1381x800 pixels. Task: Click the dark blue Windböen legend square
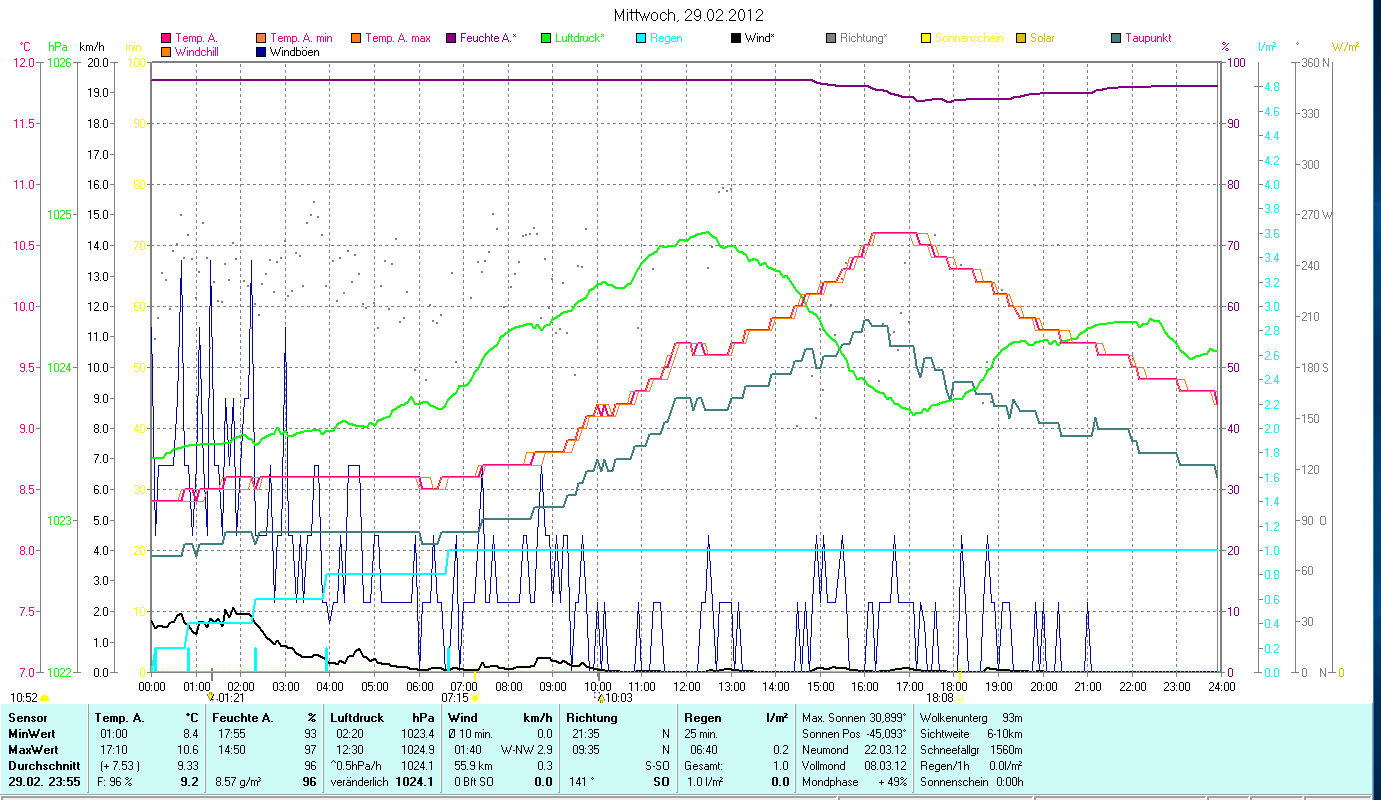261,52
